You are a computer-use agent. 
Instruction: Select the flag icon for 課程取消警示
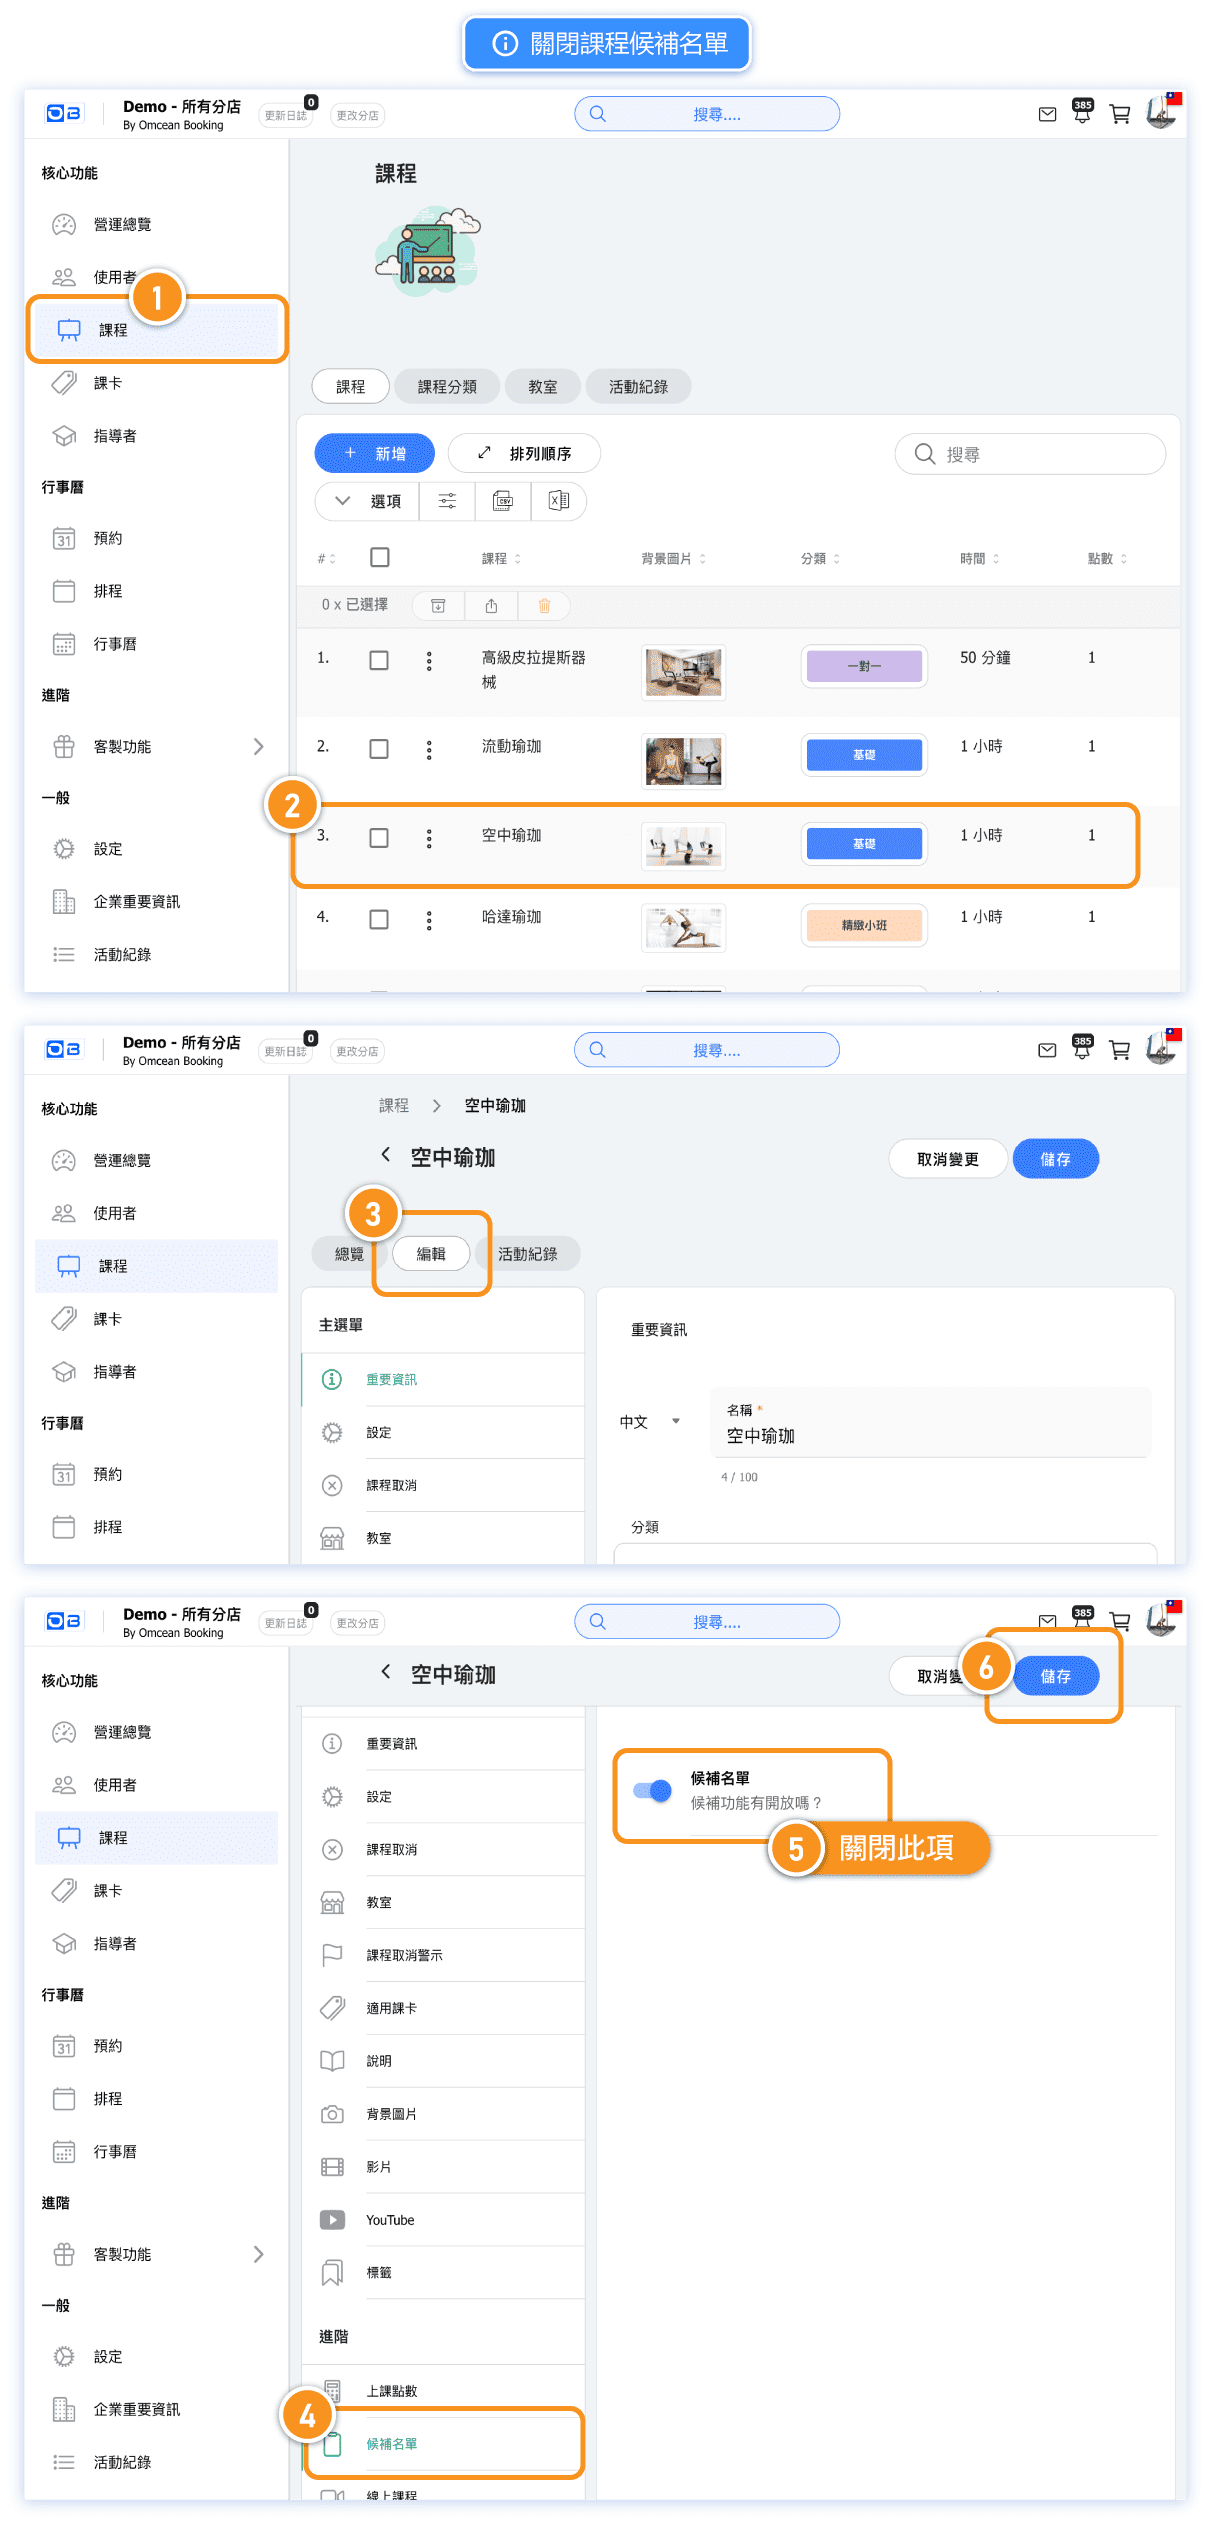332,1955
